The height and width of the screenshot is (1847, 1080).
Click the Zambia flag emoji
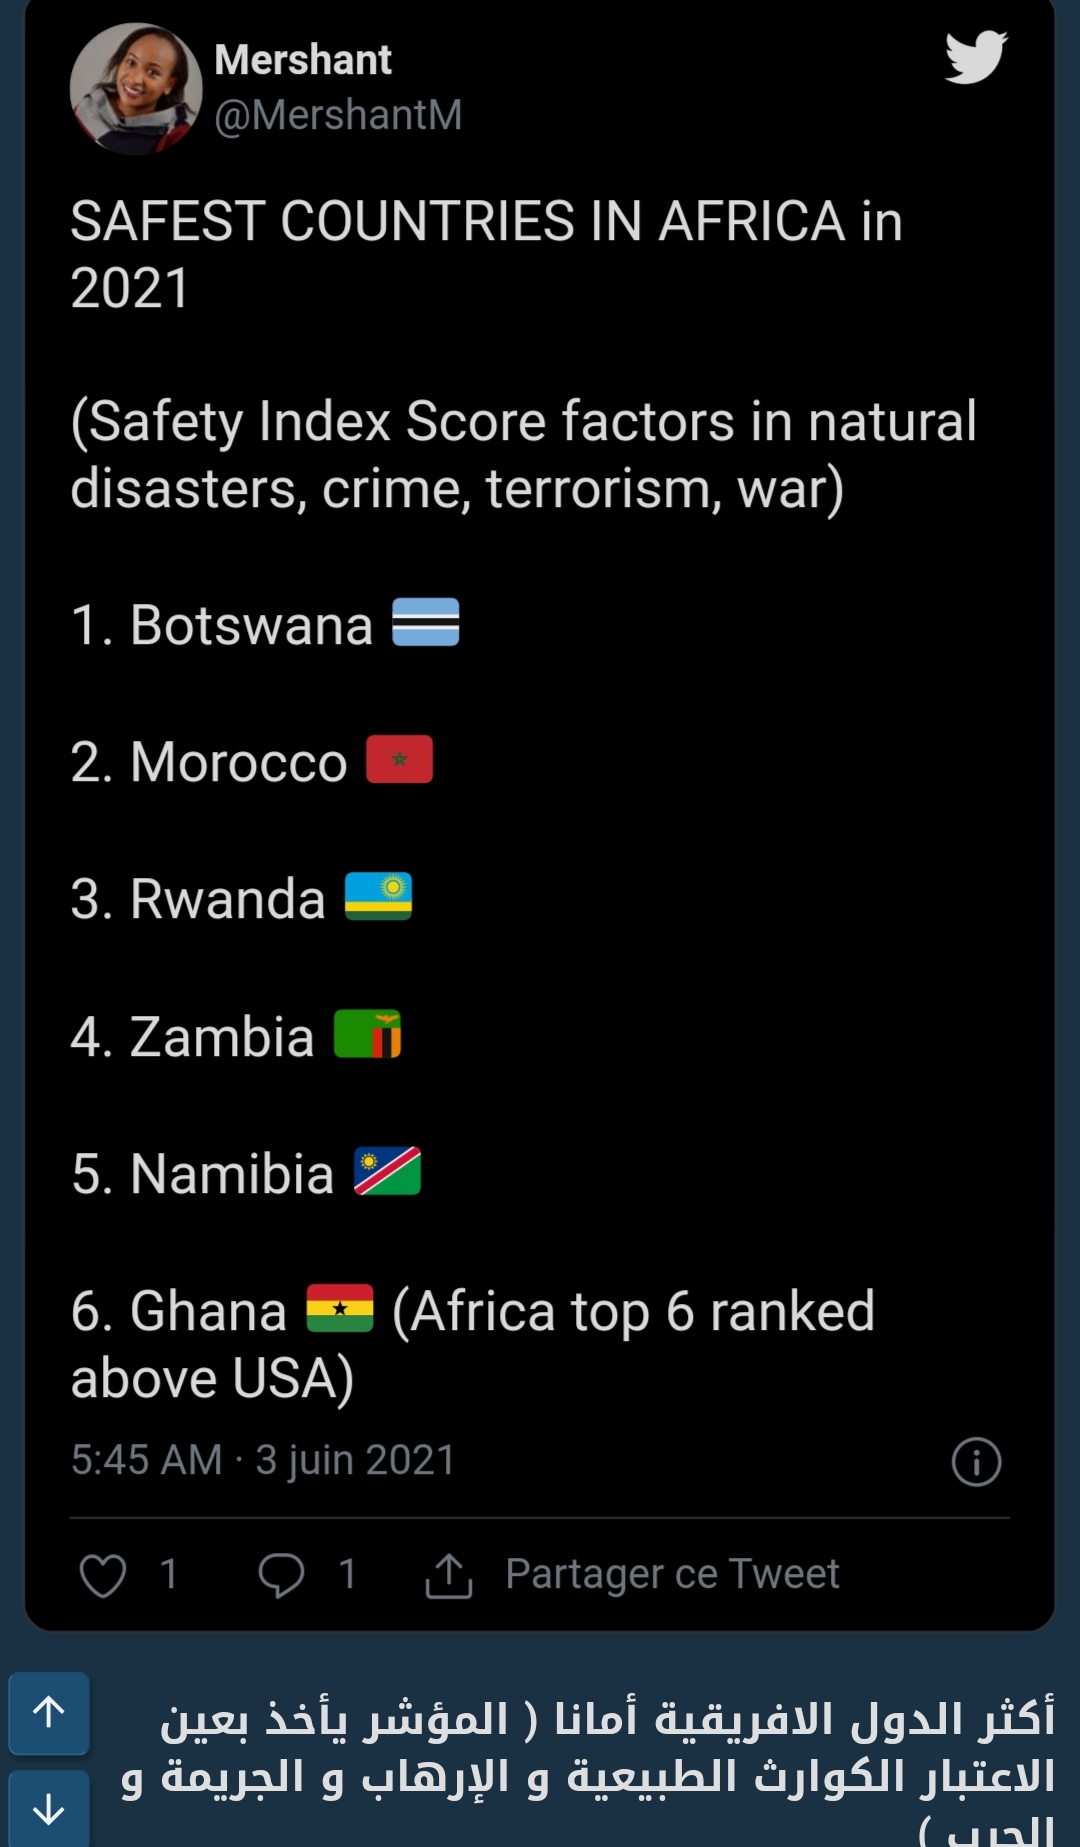click(x=367, y=1034)
